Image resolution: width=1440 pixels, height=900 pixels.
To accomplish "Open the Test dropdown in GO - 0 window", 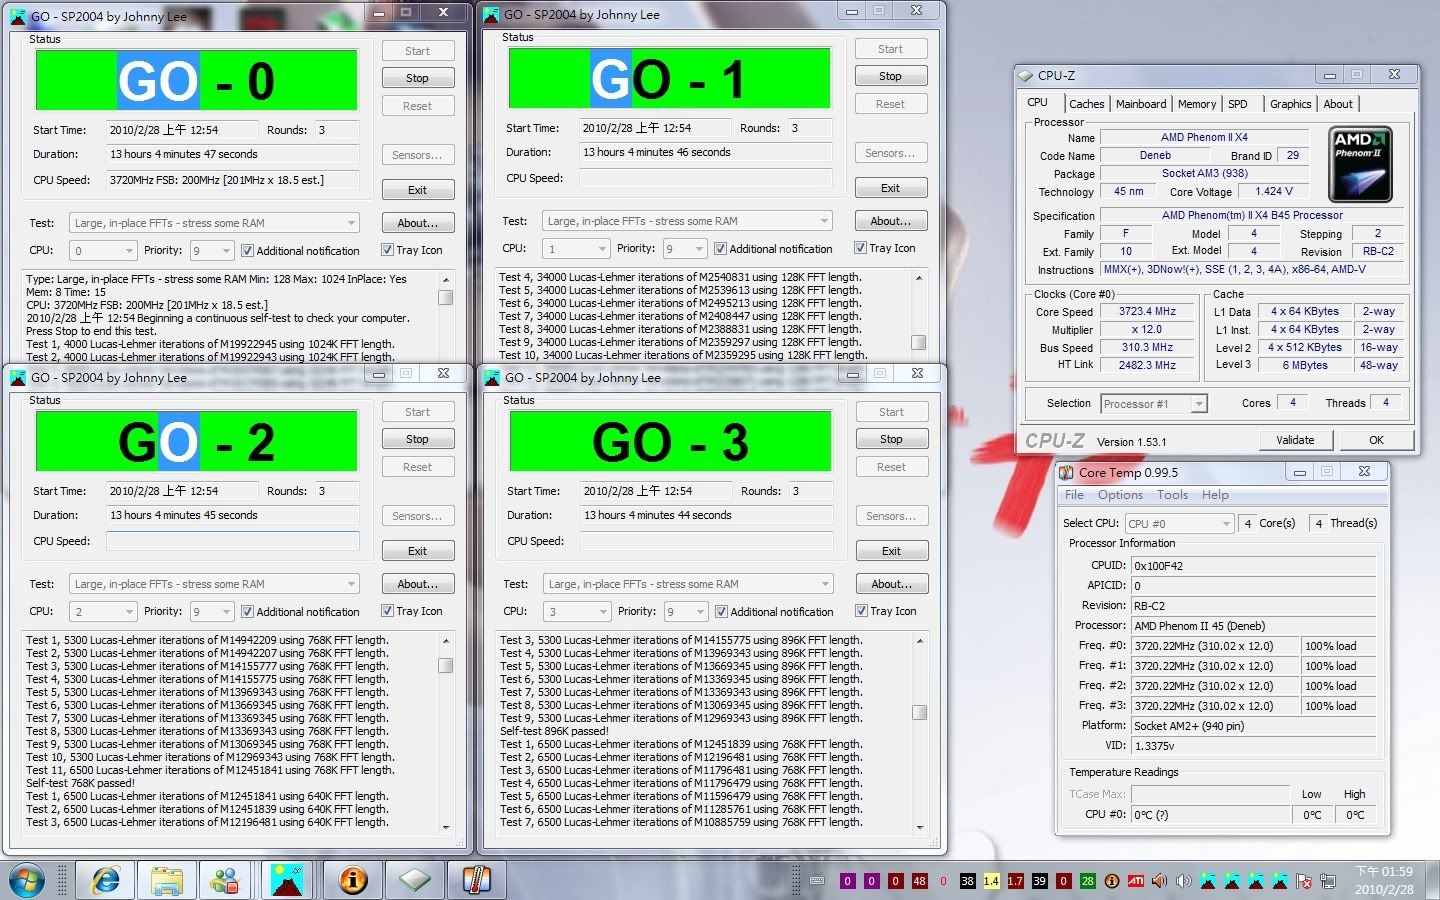I will (214, 223).
